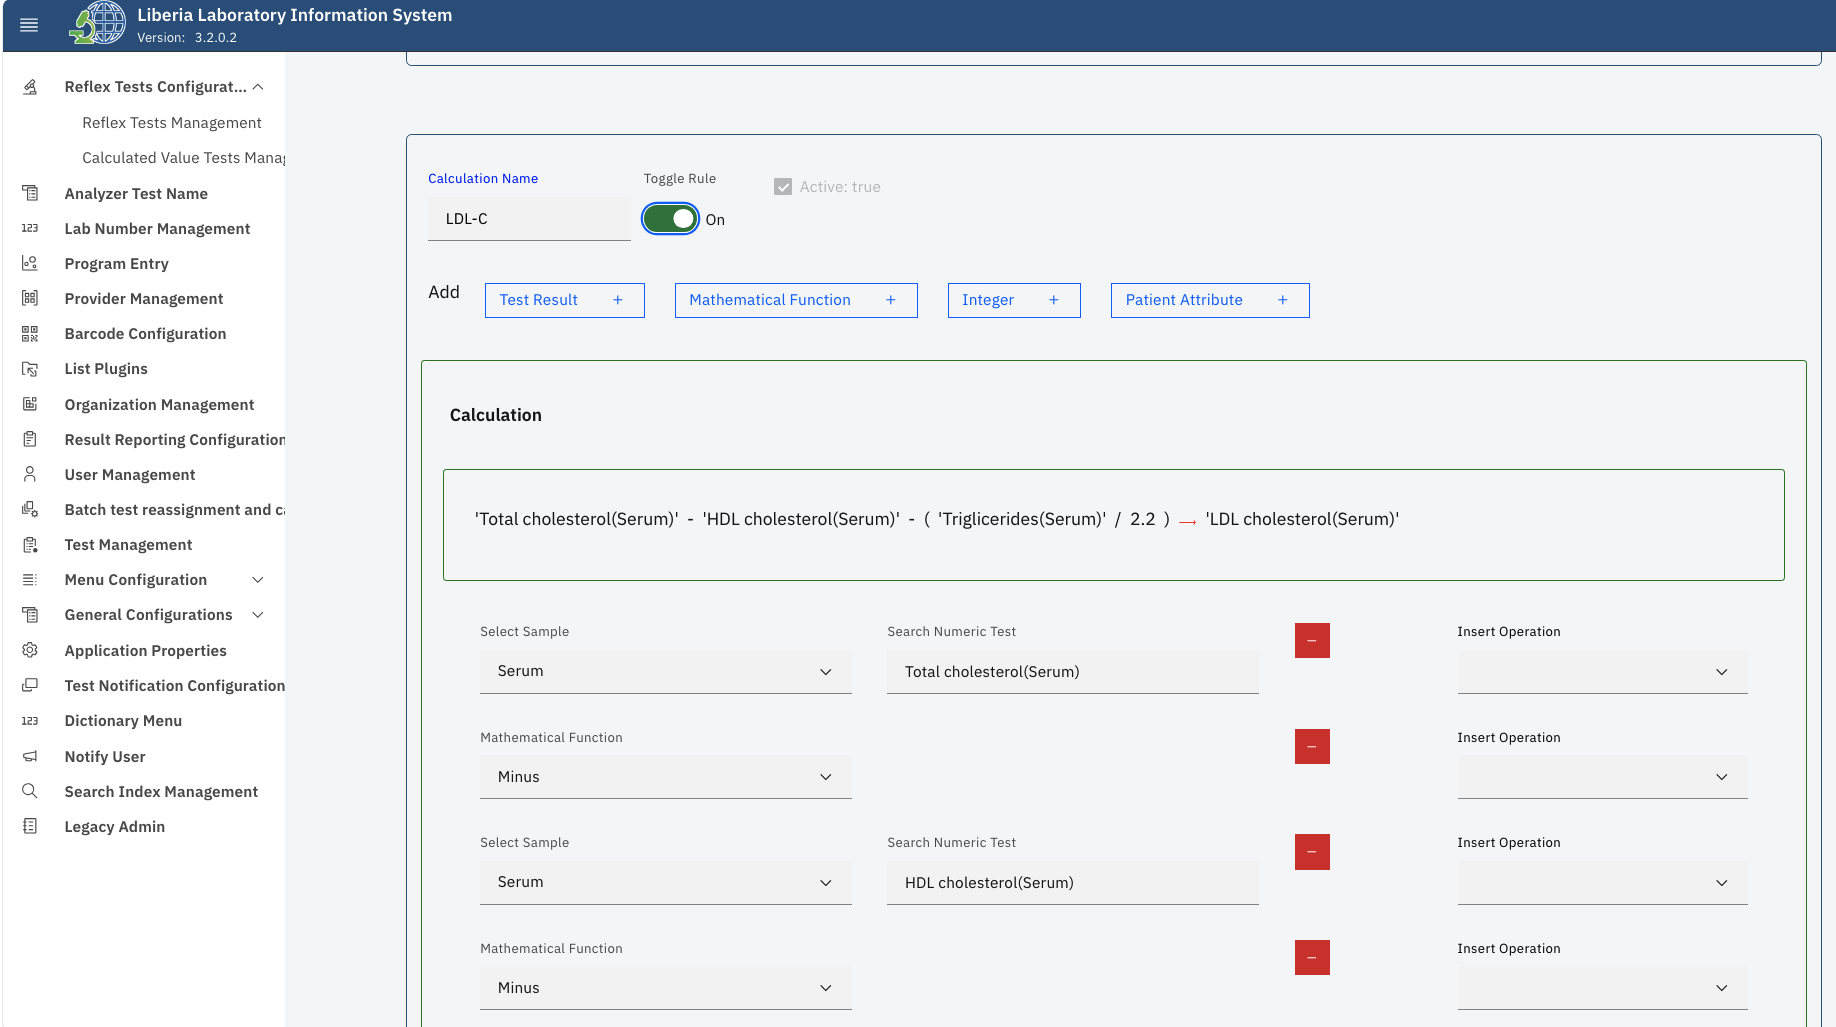The width and height of the screenshot is (1836, 1027).
Task: Click the Program Entry chart icon
Action: point(30,263)
